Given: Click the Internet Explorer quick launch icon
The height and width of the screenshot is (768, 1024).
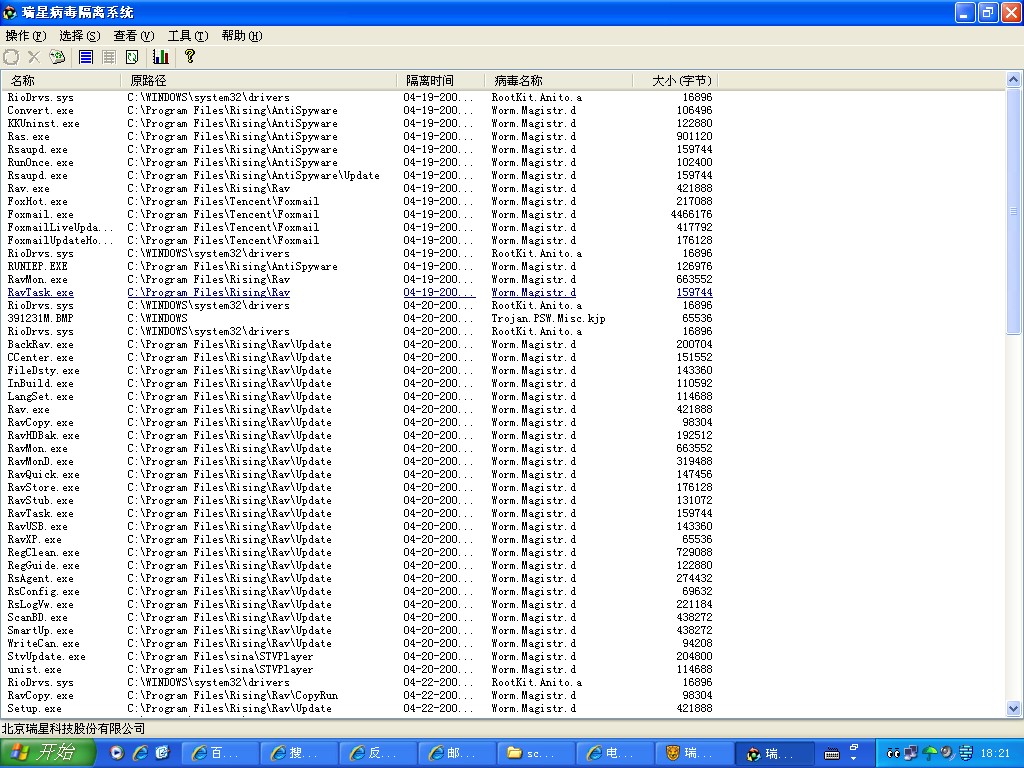Looking at the screenshot, I should (140, 753).
